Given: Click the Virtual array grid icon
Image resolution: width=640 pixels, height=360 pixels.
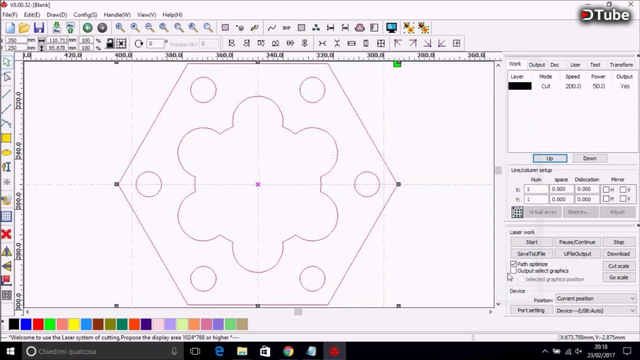Looking at the screenshot, I should point(517,212).
